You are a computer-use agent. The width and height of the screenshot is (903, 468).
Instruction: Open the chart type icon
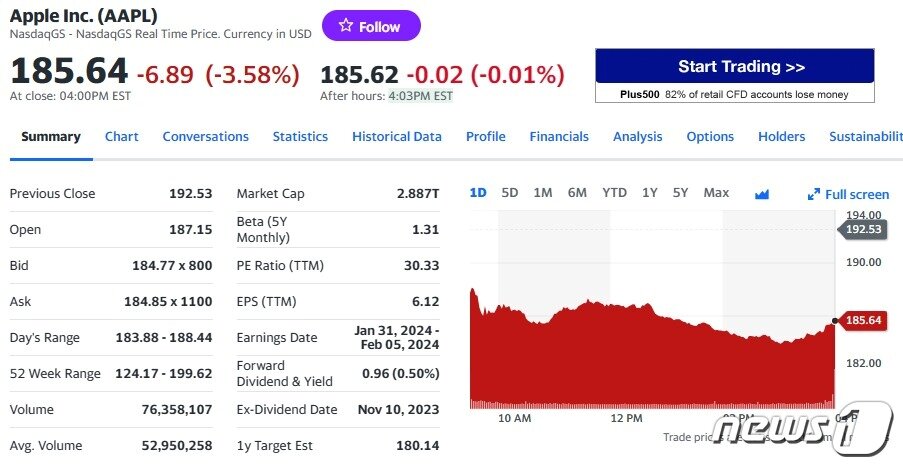(x=762, y=194)
